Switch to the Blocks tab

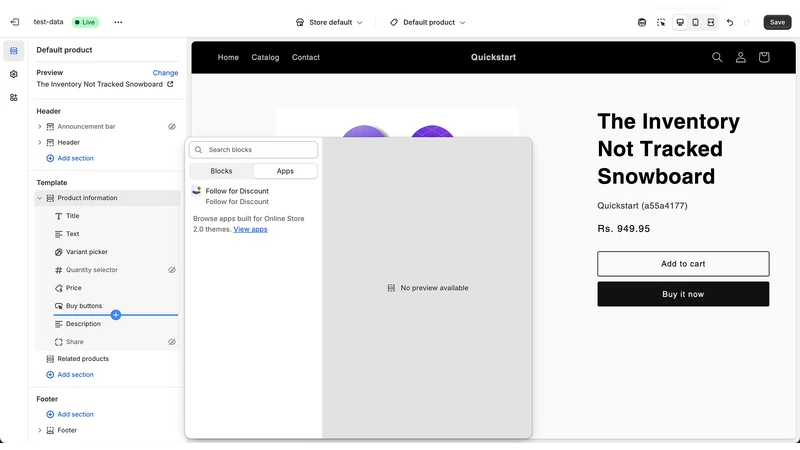click(x=221, y=171)
